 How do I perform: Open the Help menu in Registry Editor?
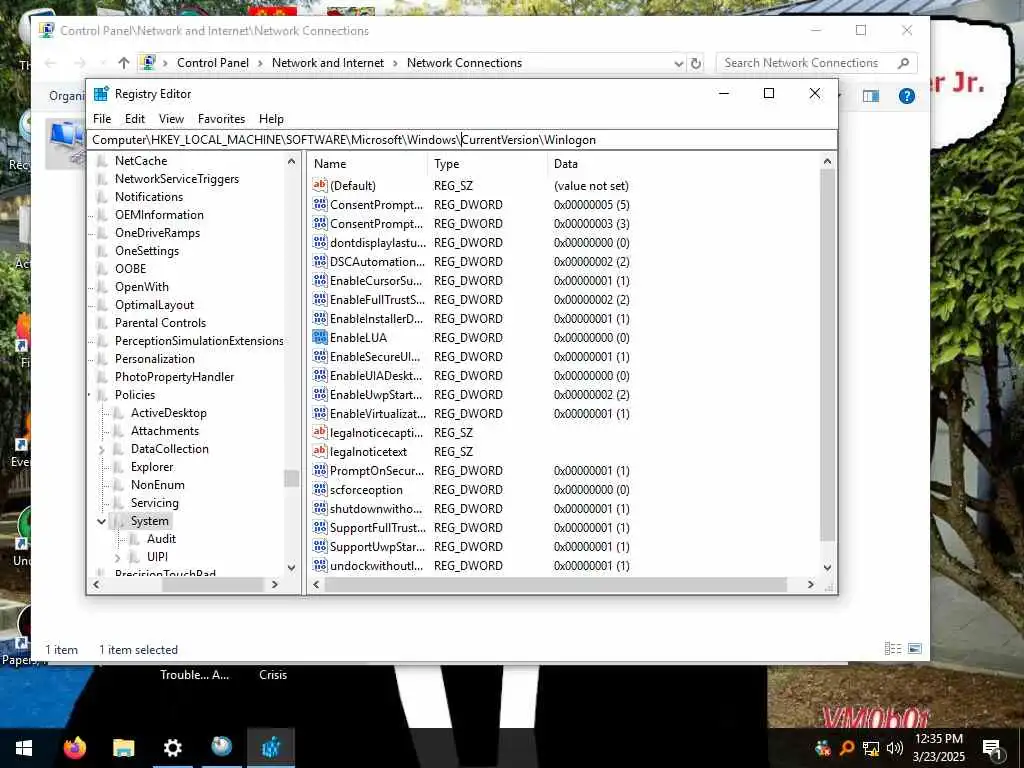271,119
